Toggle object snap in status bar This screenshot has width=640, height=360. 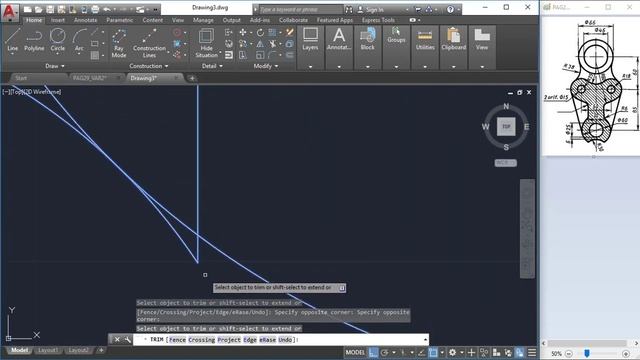[433, 352]
